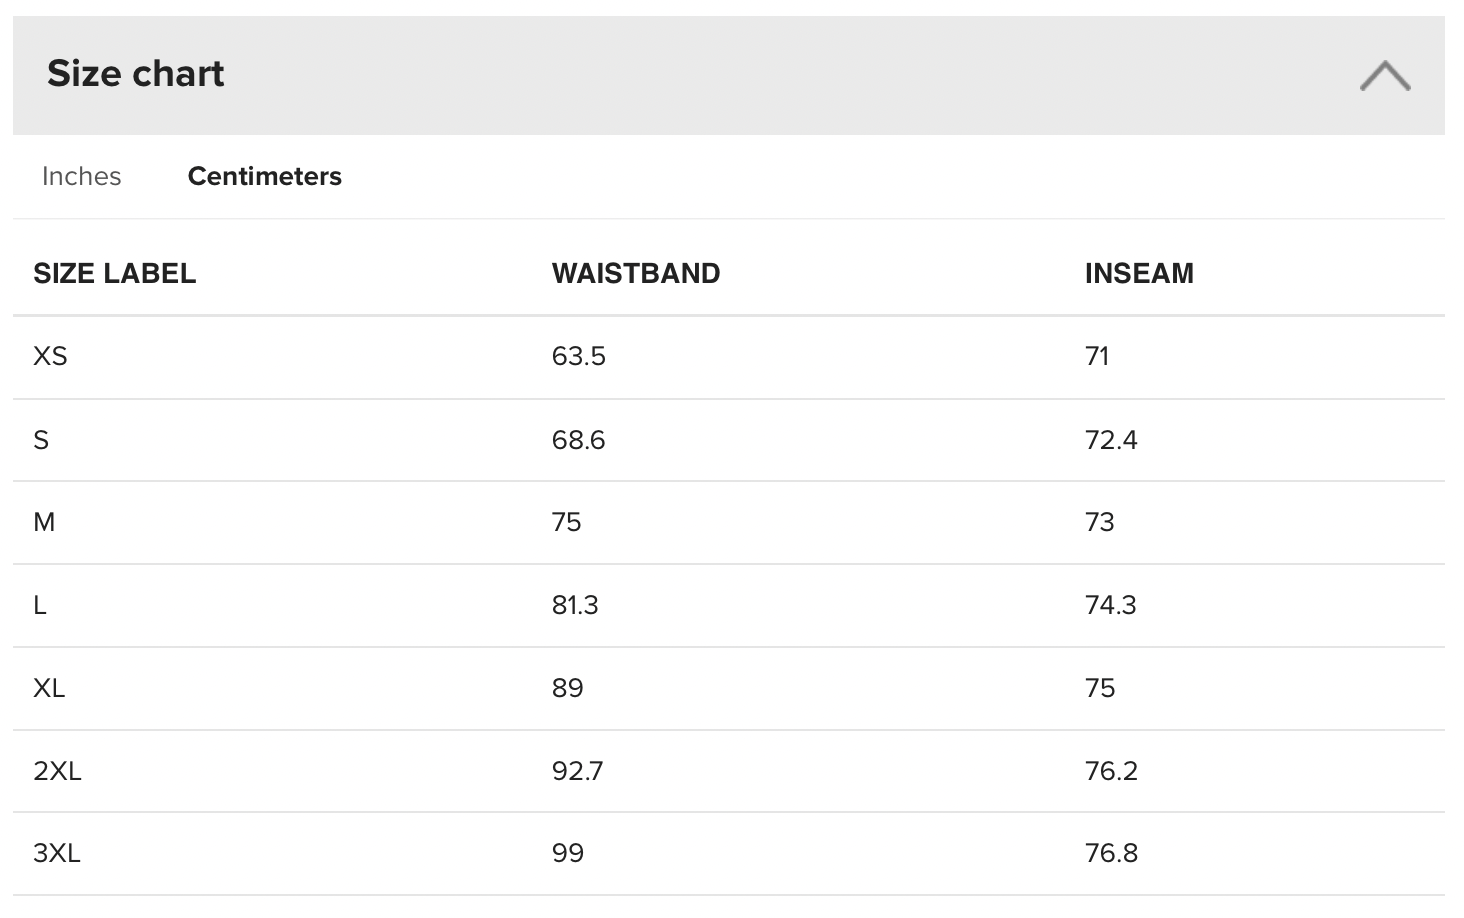This screenshot has height=918, width=1464.
Task: Click the WAISTBAND column header
Action: (636, 273)
